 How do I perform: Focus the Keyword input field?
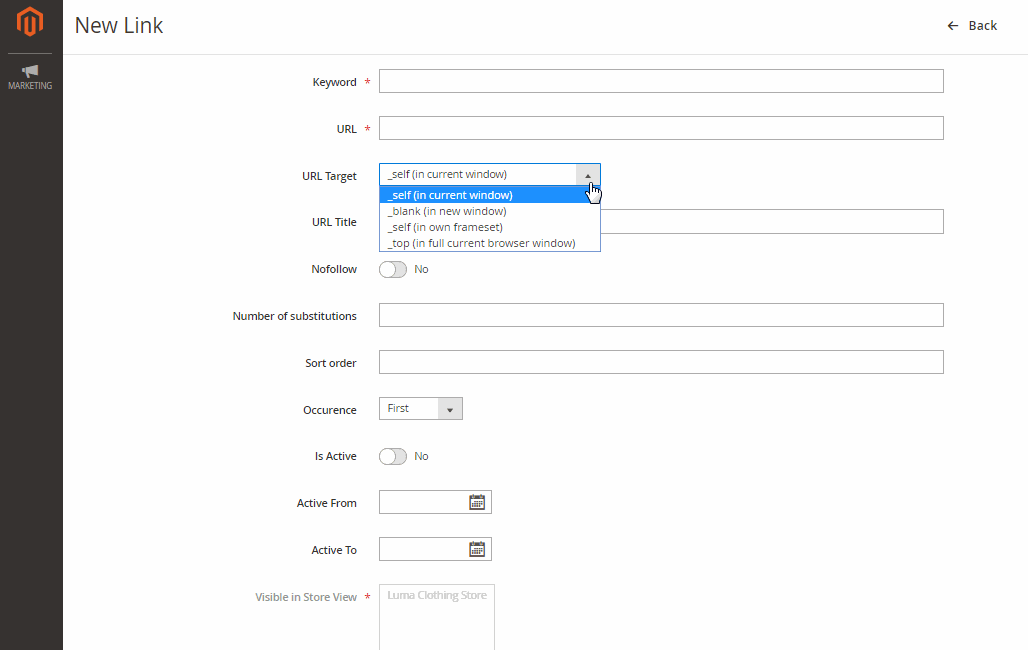[661, 81]
